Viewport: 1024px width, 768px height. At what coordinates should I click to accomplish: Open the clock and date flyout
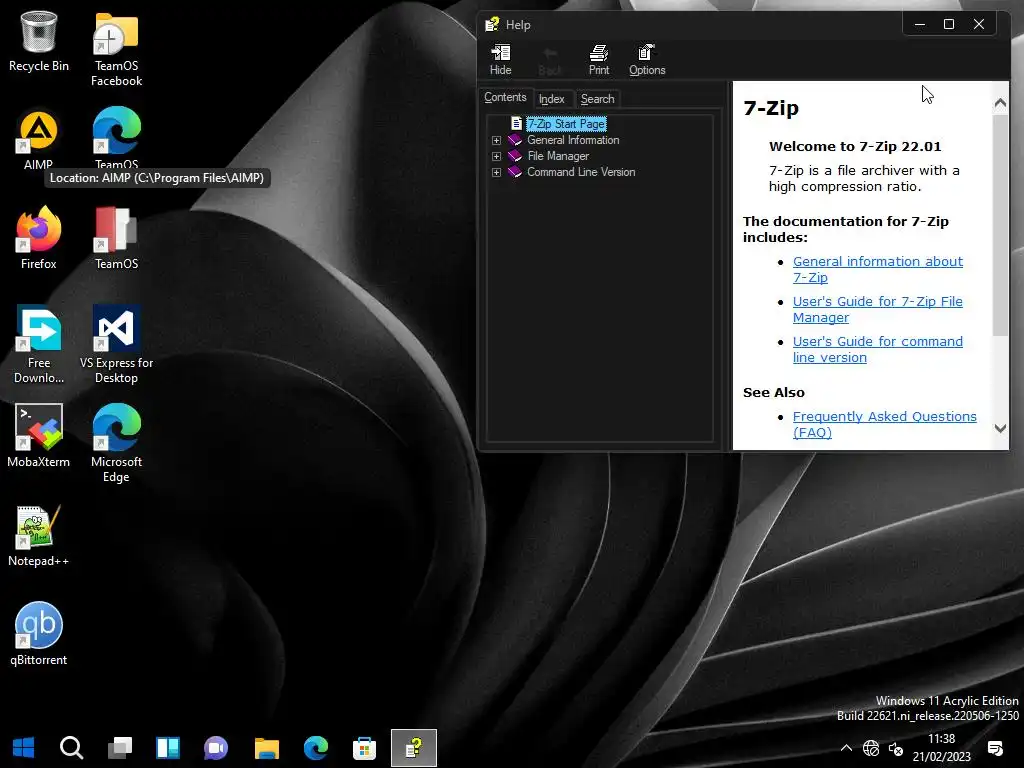[x=941, y=748]
